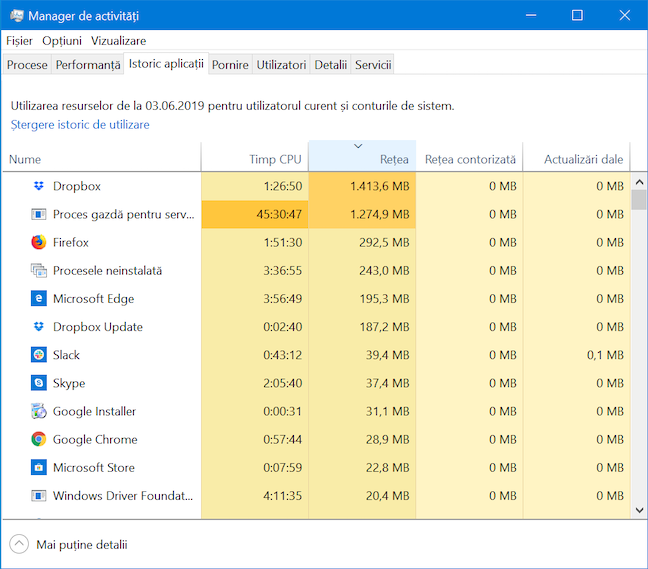
Task: Click the 1.413,6 MB network cell
Action: (362, 186)
